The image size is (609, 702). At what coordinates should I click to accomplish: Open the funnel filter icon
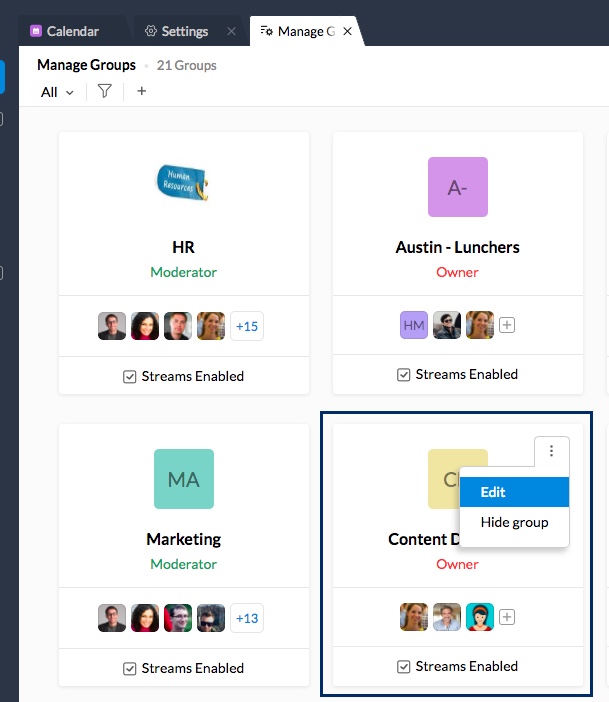point(104,91)
